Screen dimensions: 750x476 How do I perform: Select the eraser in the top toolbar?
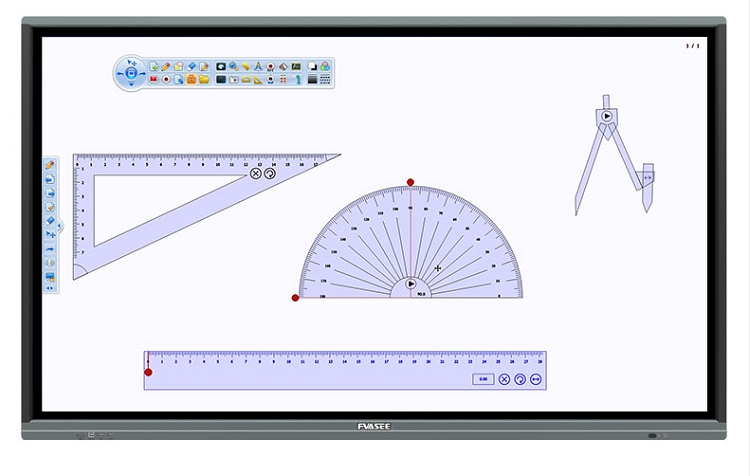coord(191,66)
